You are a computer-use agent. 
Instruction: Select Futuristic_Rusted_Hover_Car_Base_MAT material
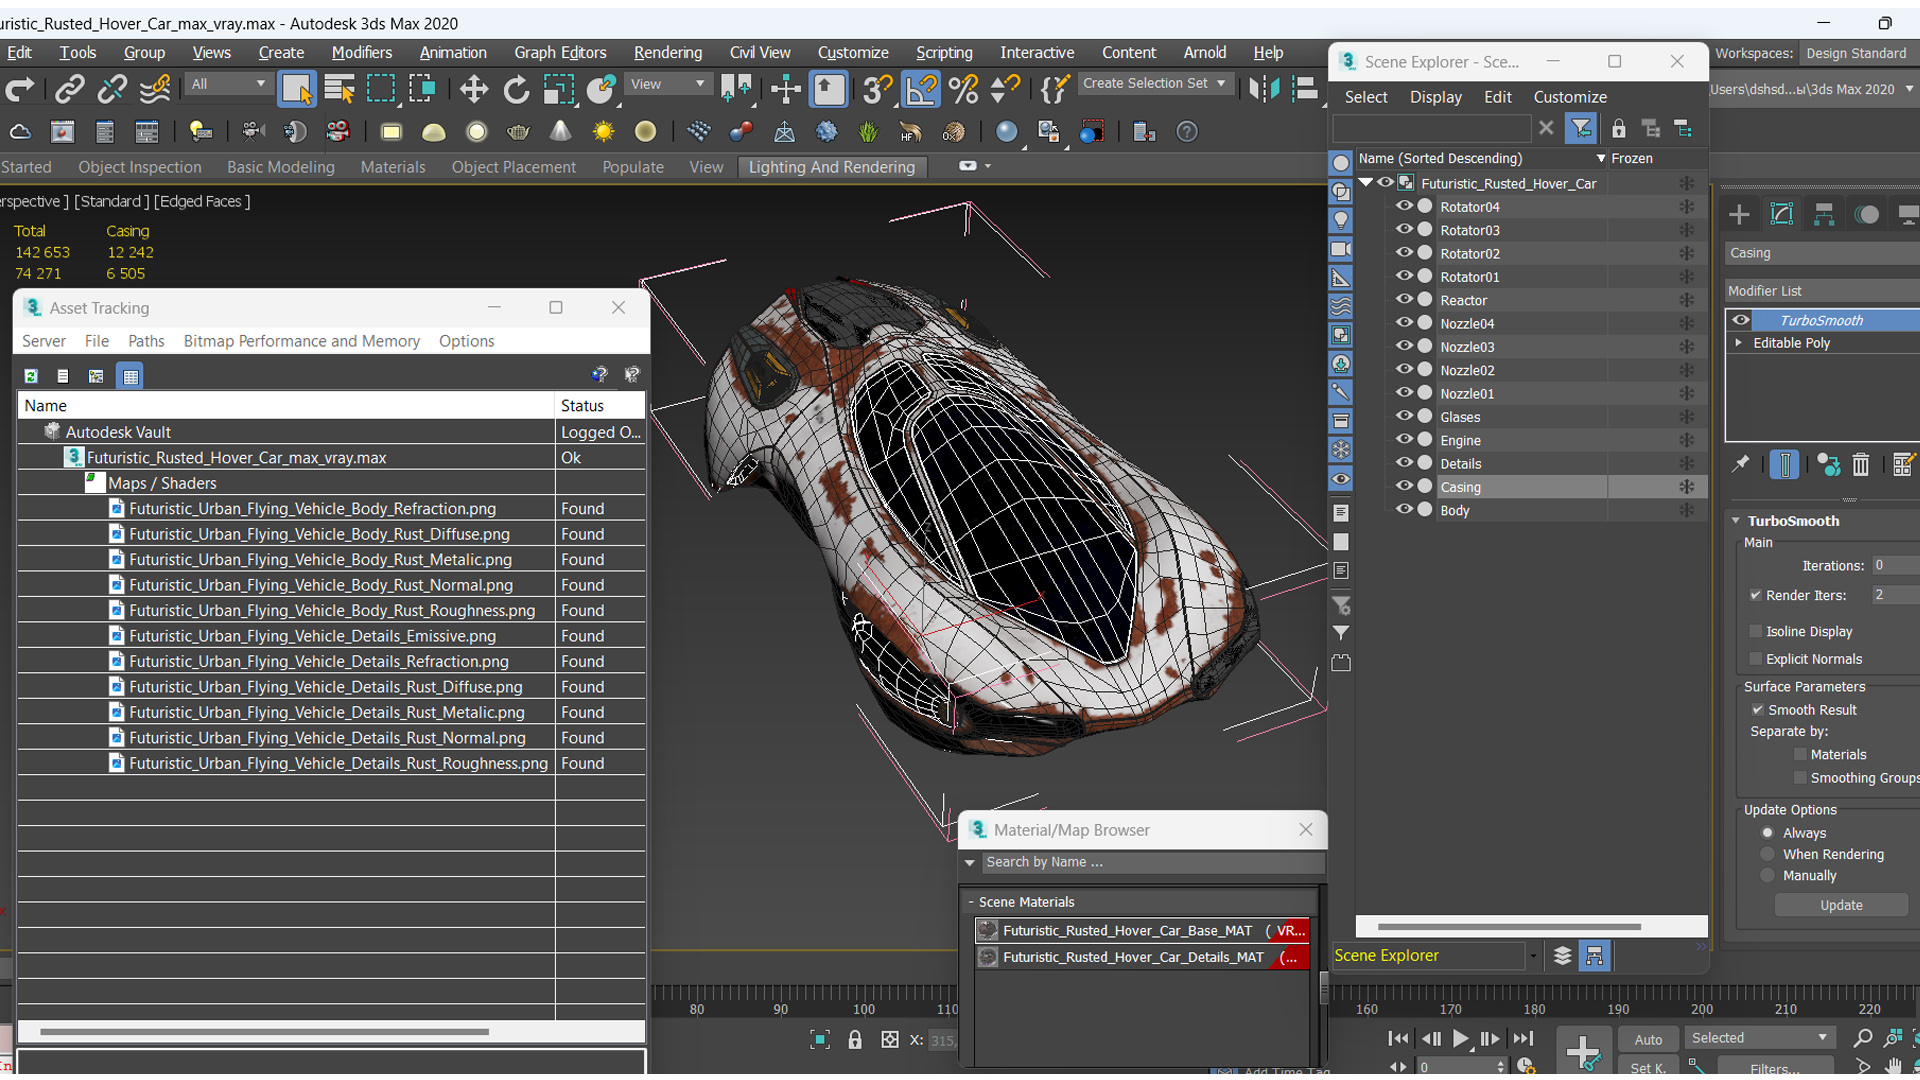point(1141,930)
